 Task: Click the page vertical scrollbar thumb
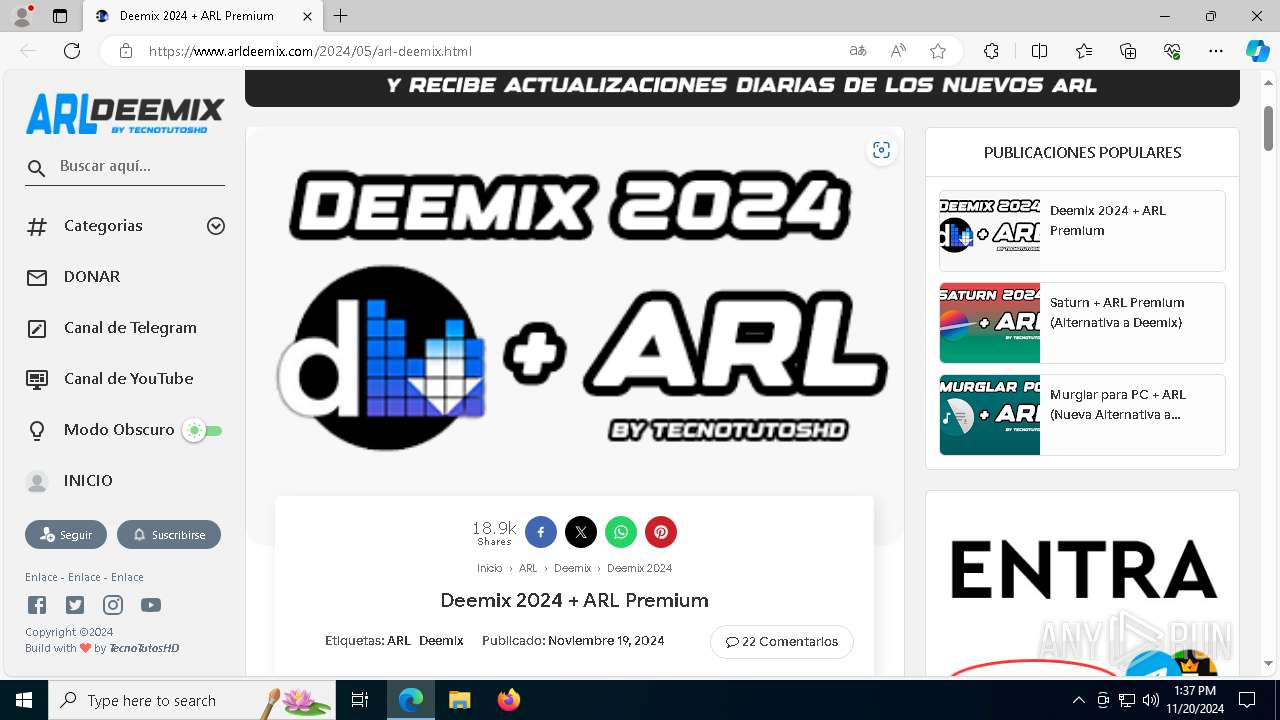point(1269,127)
